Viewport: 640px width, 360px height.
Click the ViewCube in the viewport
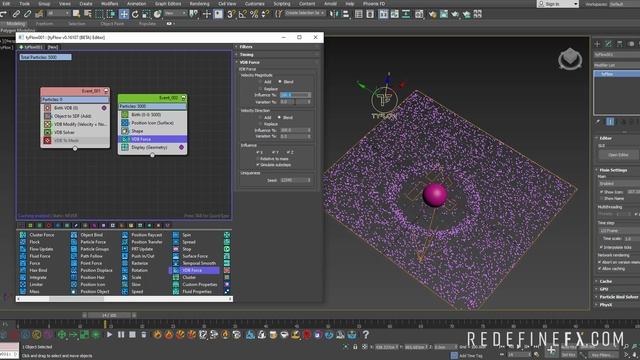click(x=570, y=59)
